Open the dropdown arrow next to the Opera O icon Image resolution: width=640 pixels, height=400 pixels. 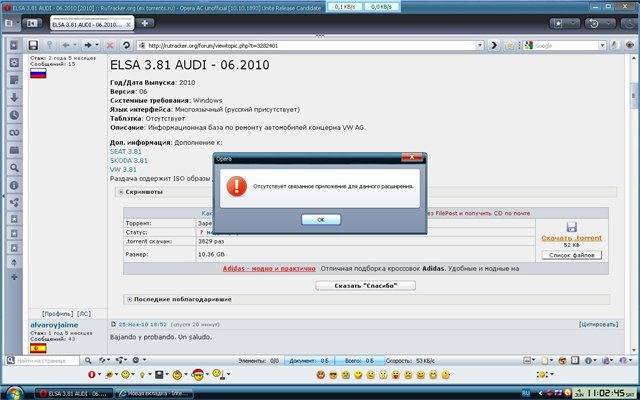99,374
